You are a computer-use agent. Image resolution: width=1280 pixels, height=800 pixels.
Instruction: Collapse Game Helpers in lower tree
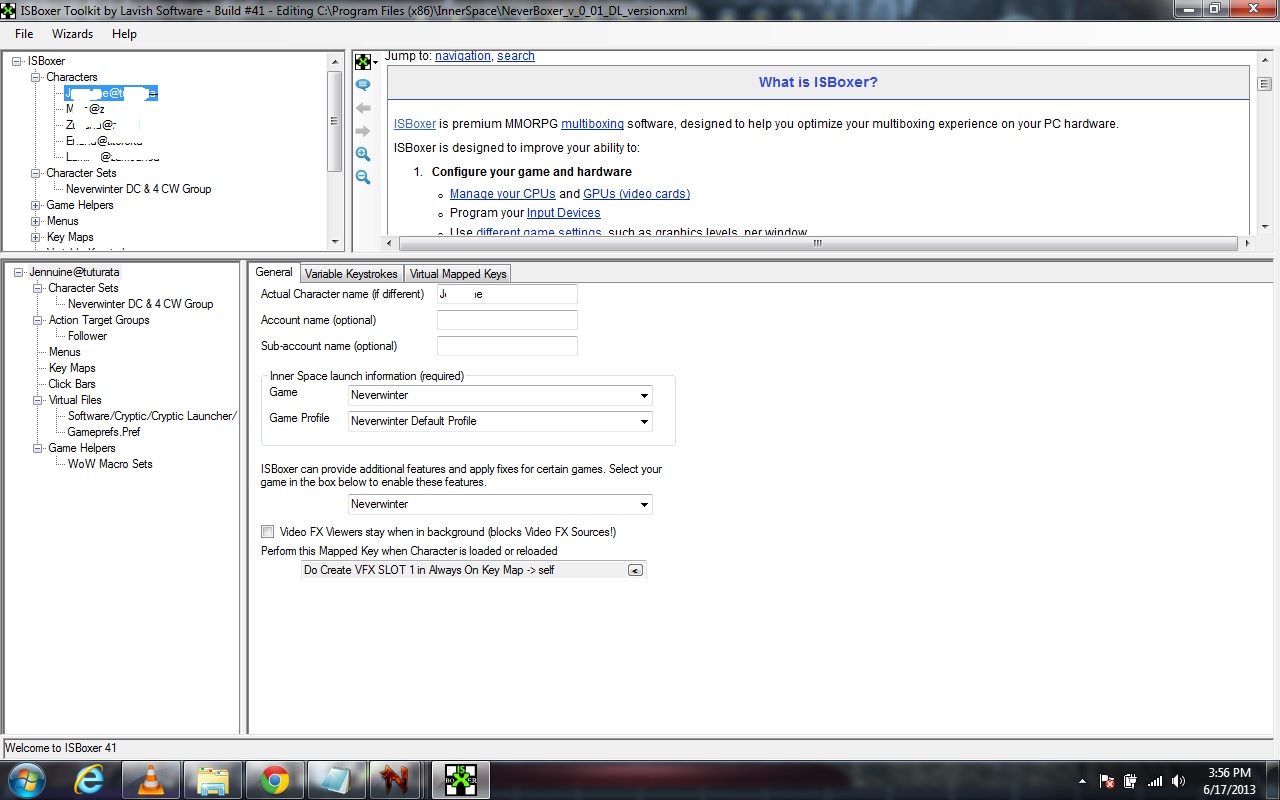coord(38,448)
